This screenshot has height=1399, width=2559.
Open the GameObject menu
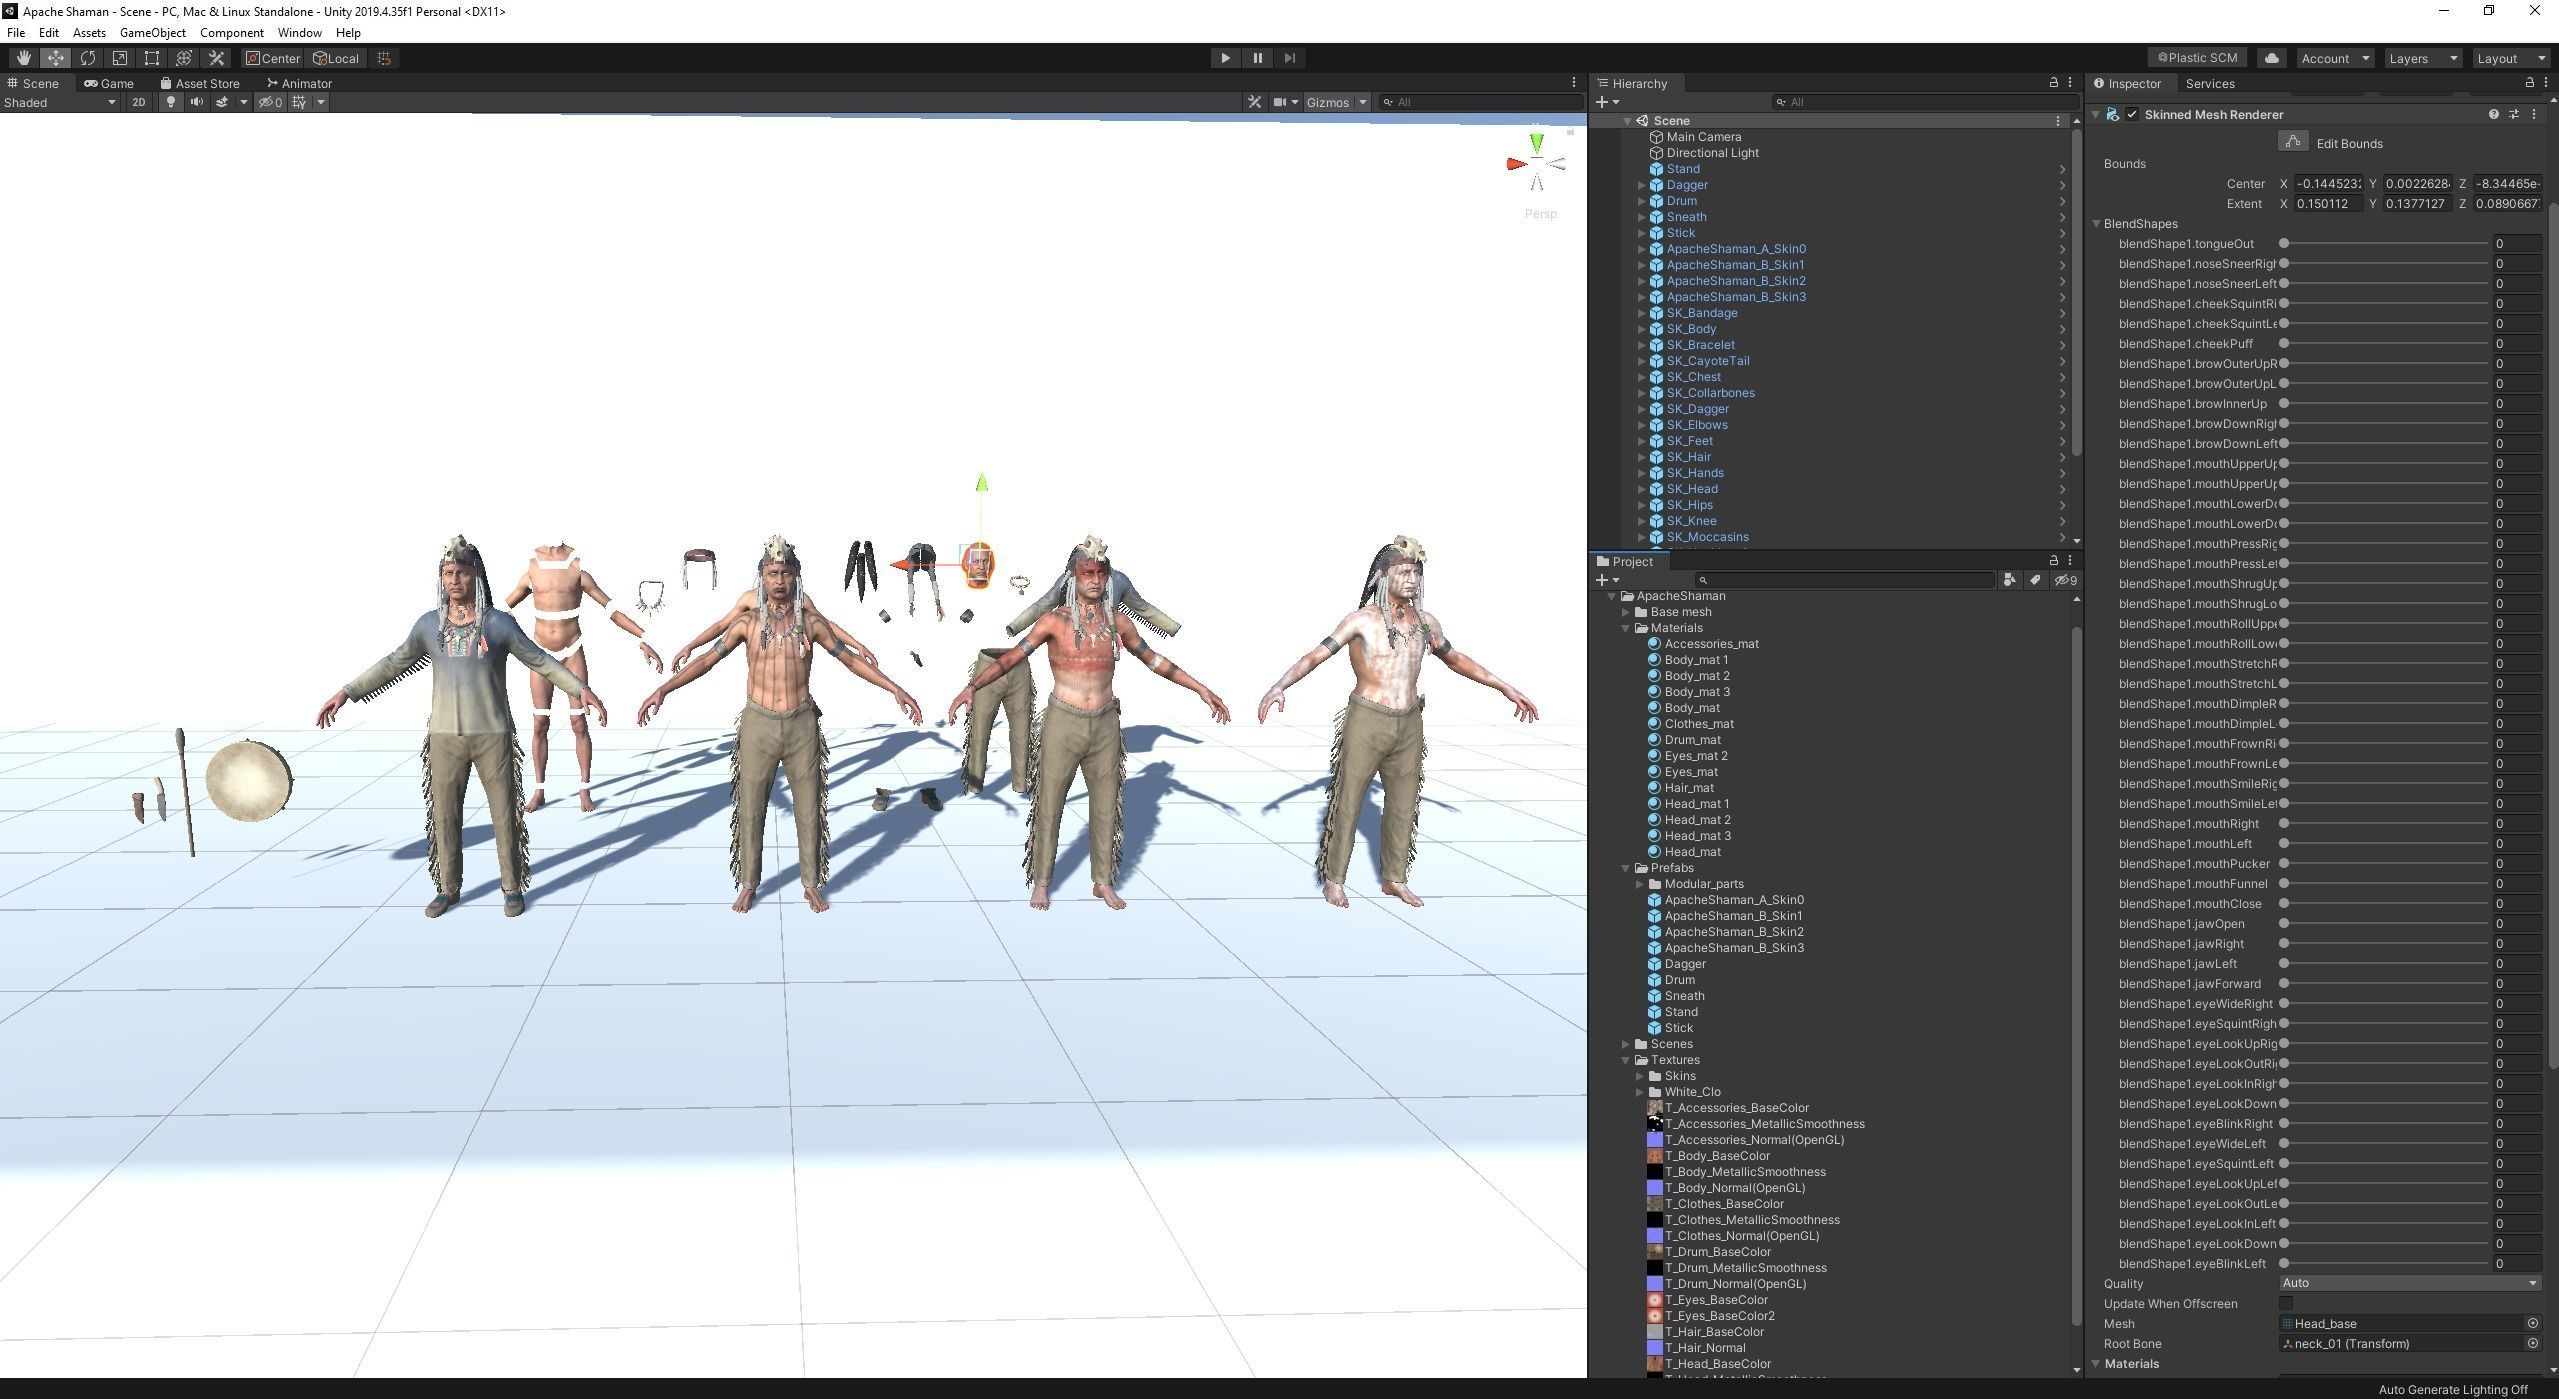[152, 33]
